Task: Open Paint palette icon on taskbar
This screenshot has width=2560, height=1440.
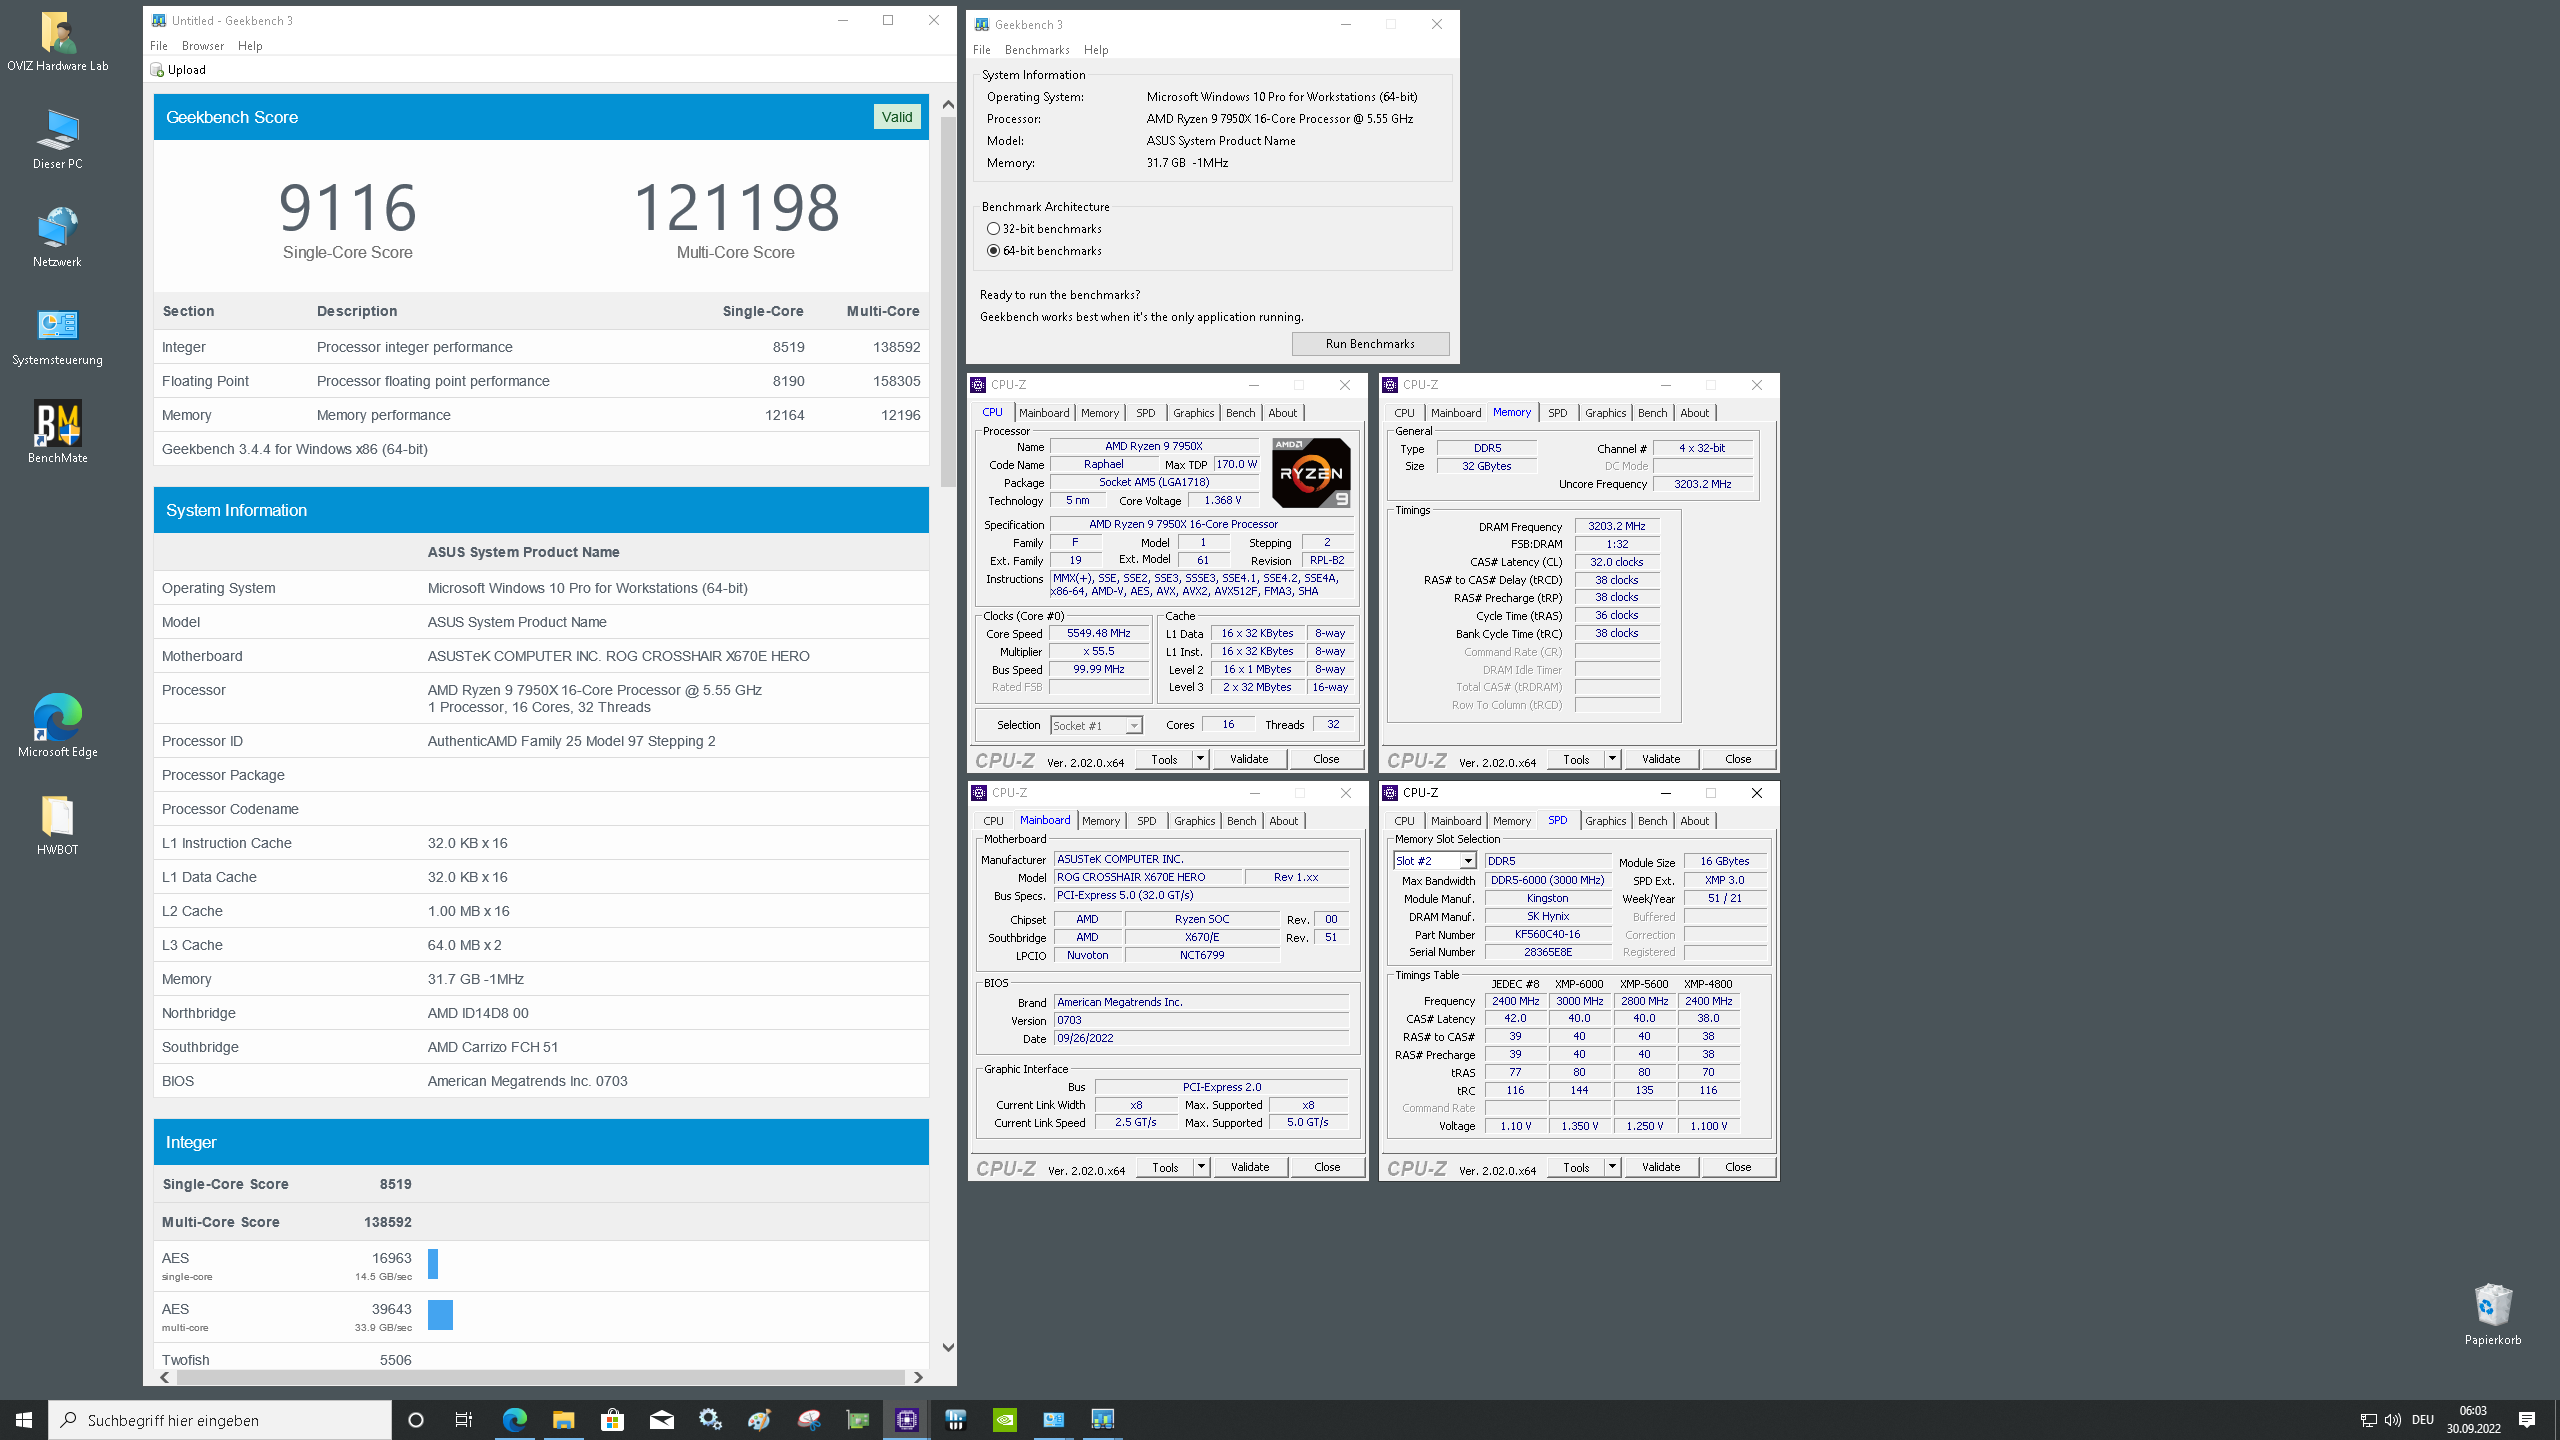Action: [759, 1420]
